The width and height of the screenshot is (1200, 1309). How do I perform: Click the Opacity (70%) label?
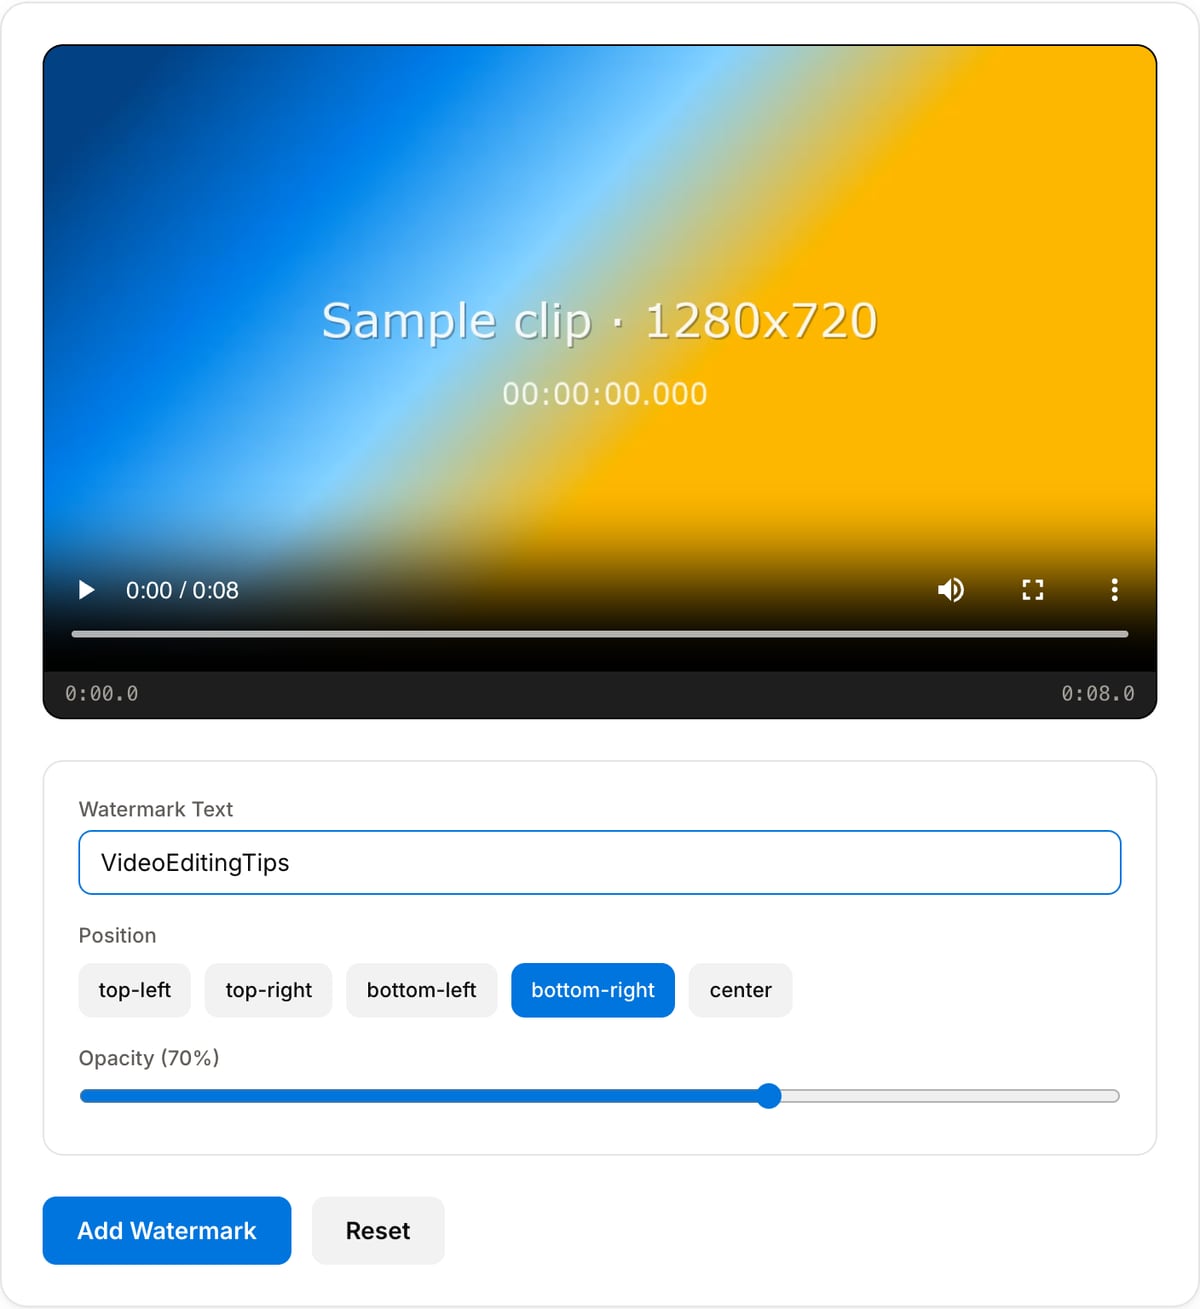(x=149, y=1058)
